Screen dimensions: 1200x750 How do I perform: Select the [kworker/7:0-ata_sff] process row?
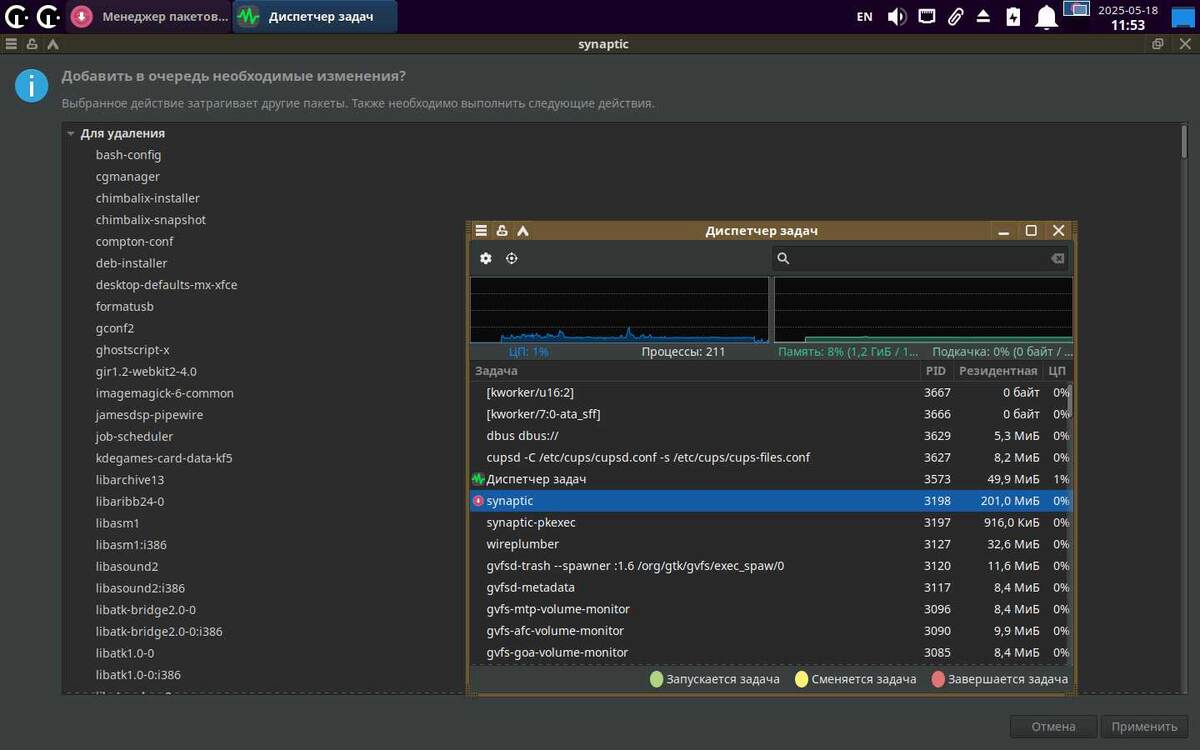(x=769, y=414)
